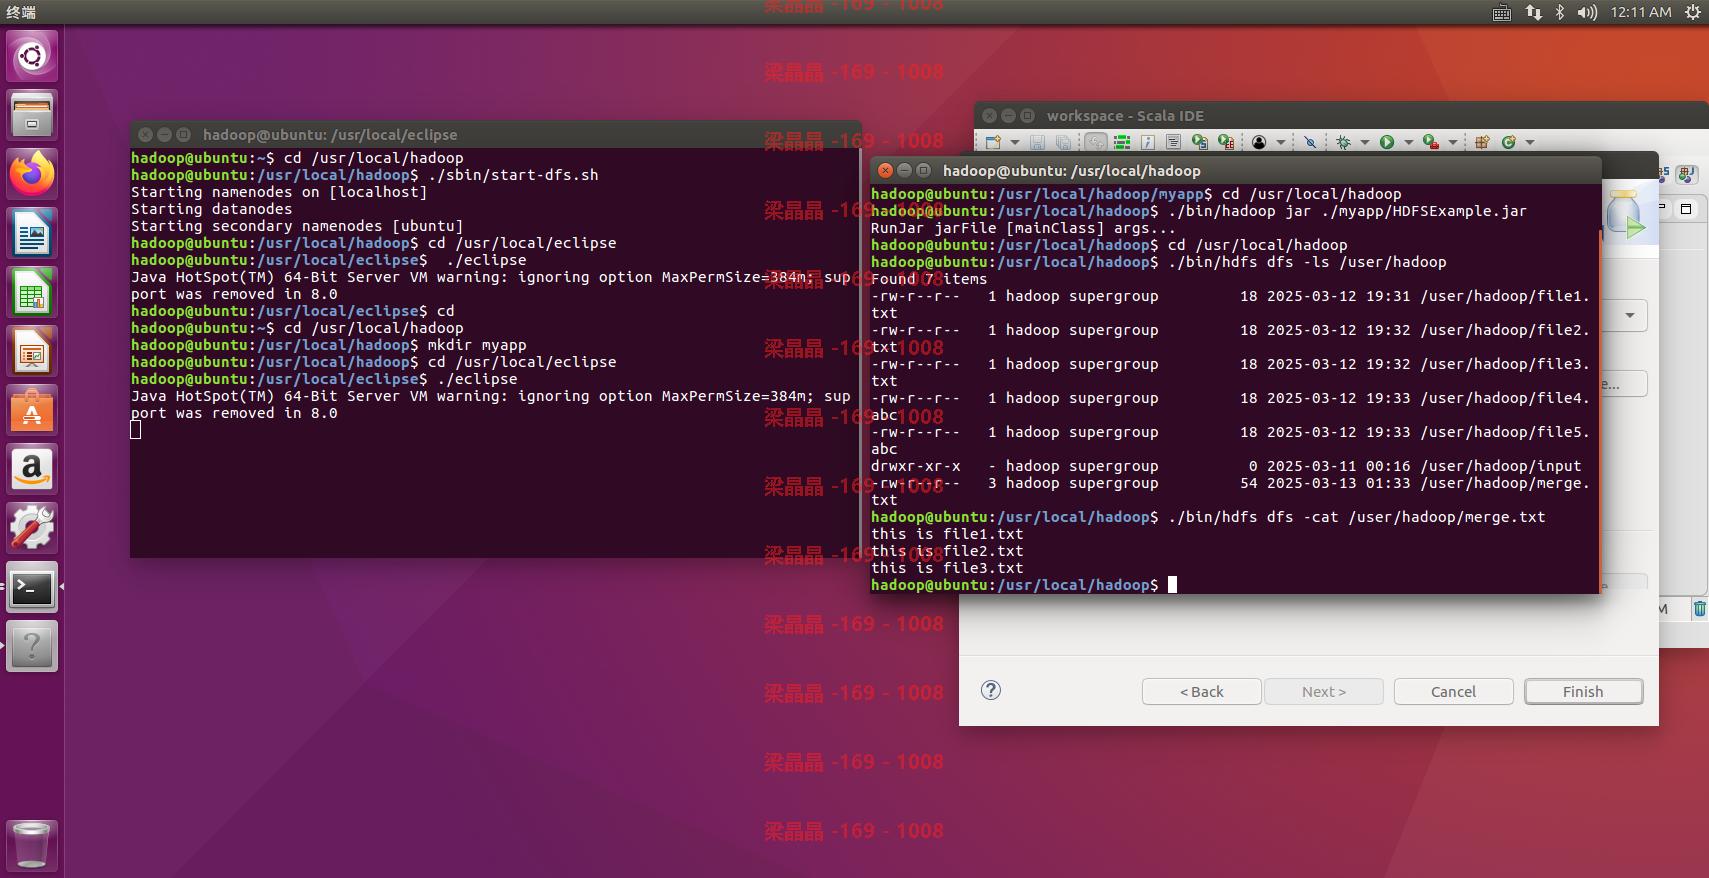
Task: Toggle the link-with-editor sync icon in Scala IDE toolbar
Action: pos(1096,142)
